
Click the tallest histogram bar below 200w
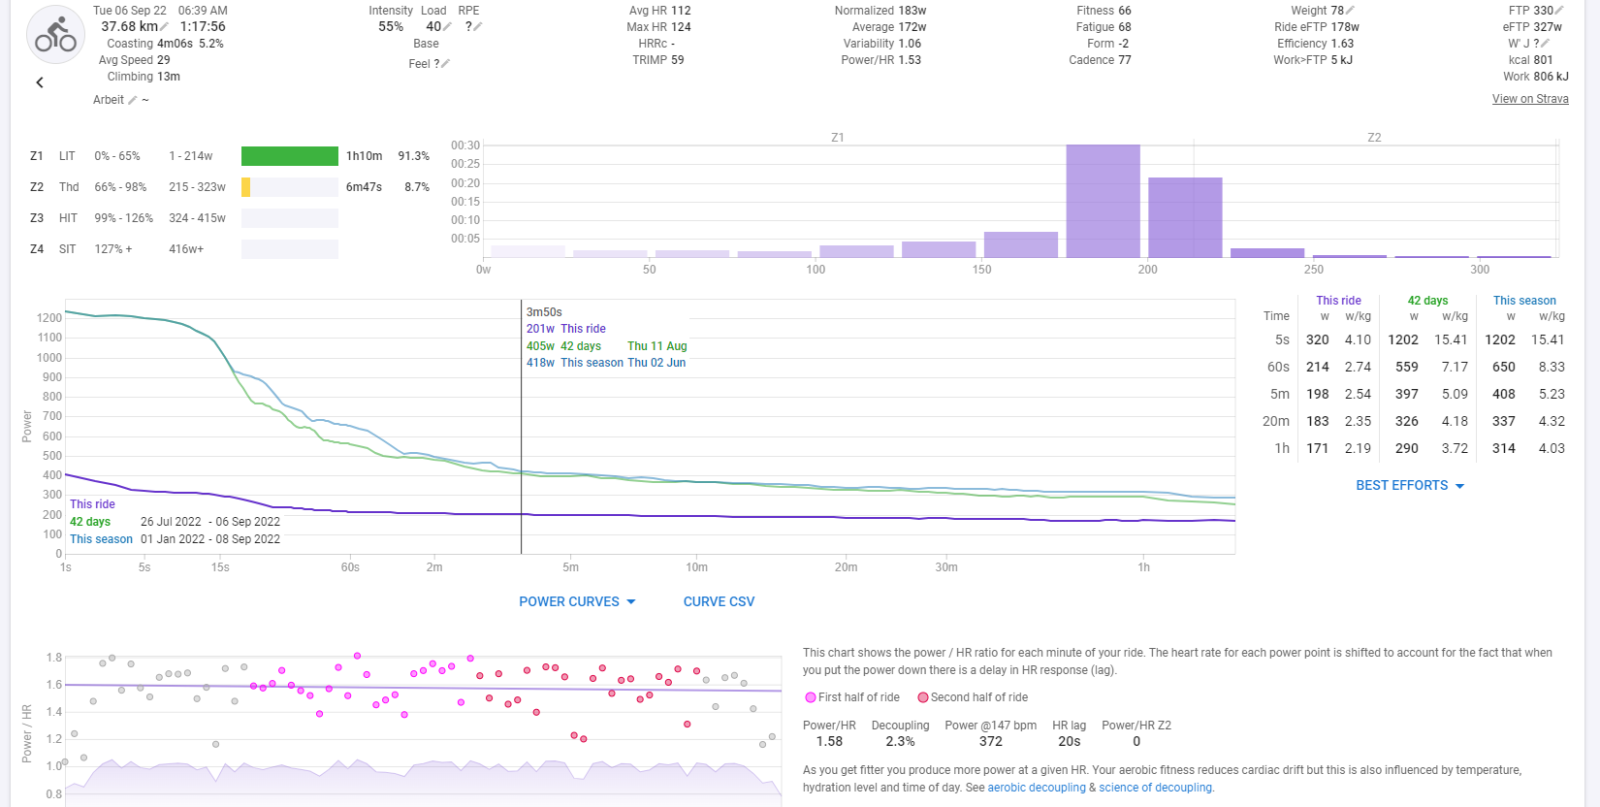[x=1103, y=201]
